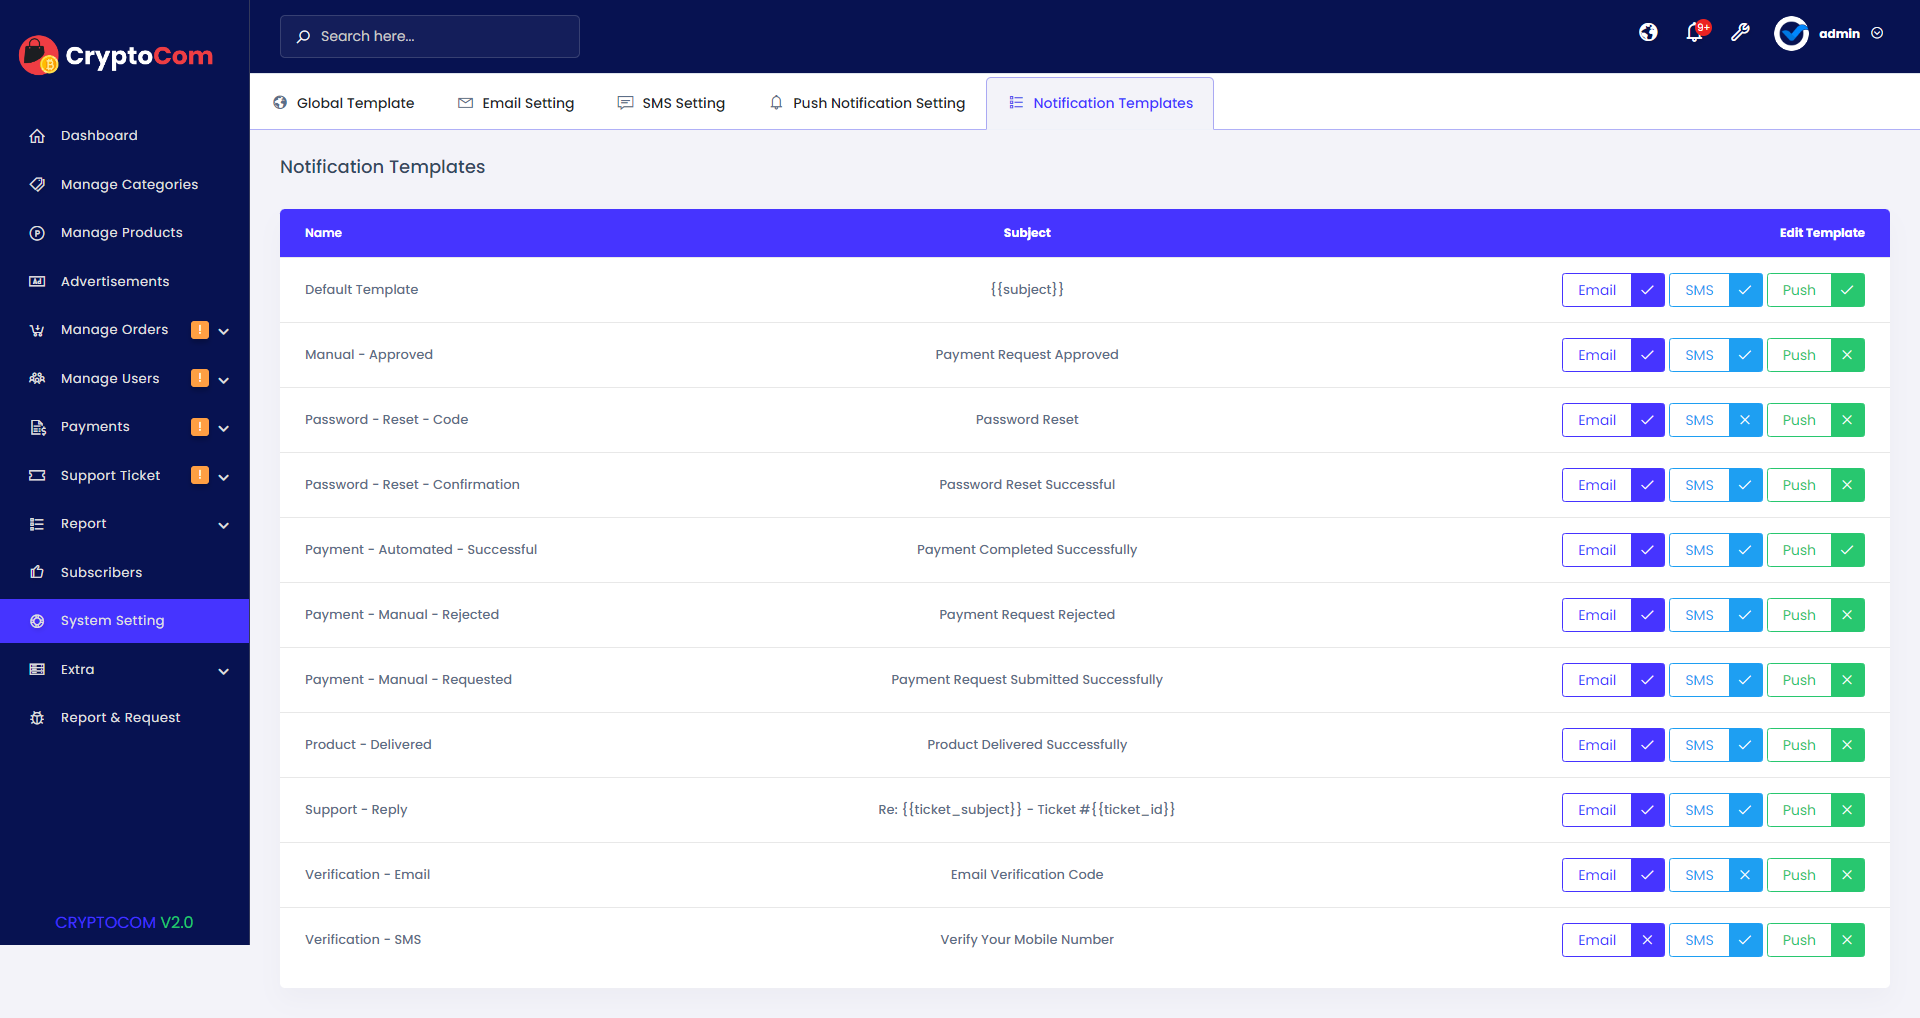Switch to the SMS Setting tab
The width and height of the screenshot is (1920, 1018).
pyautogui.click(x=671, y=103)
